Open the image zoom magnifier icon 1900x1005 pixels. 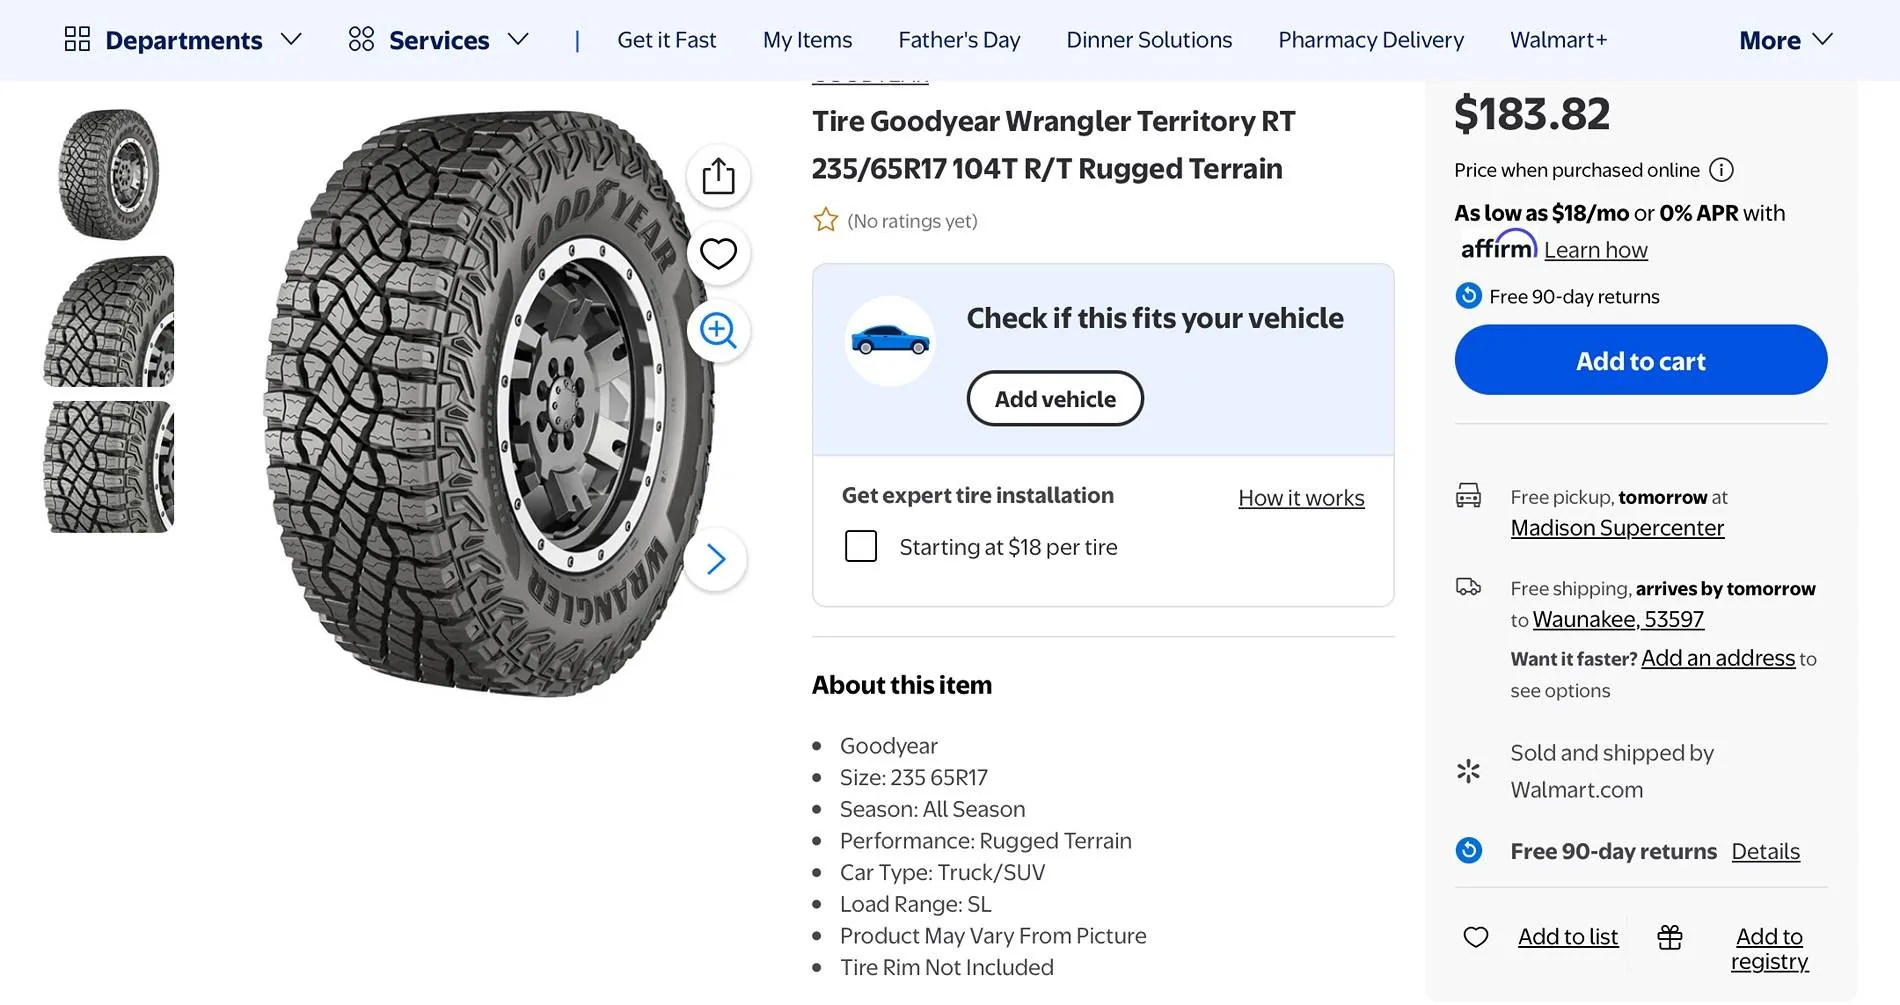coord(717,331)
